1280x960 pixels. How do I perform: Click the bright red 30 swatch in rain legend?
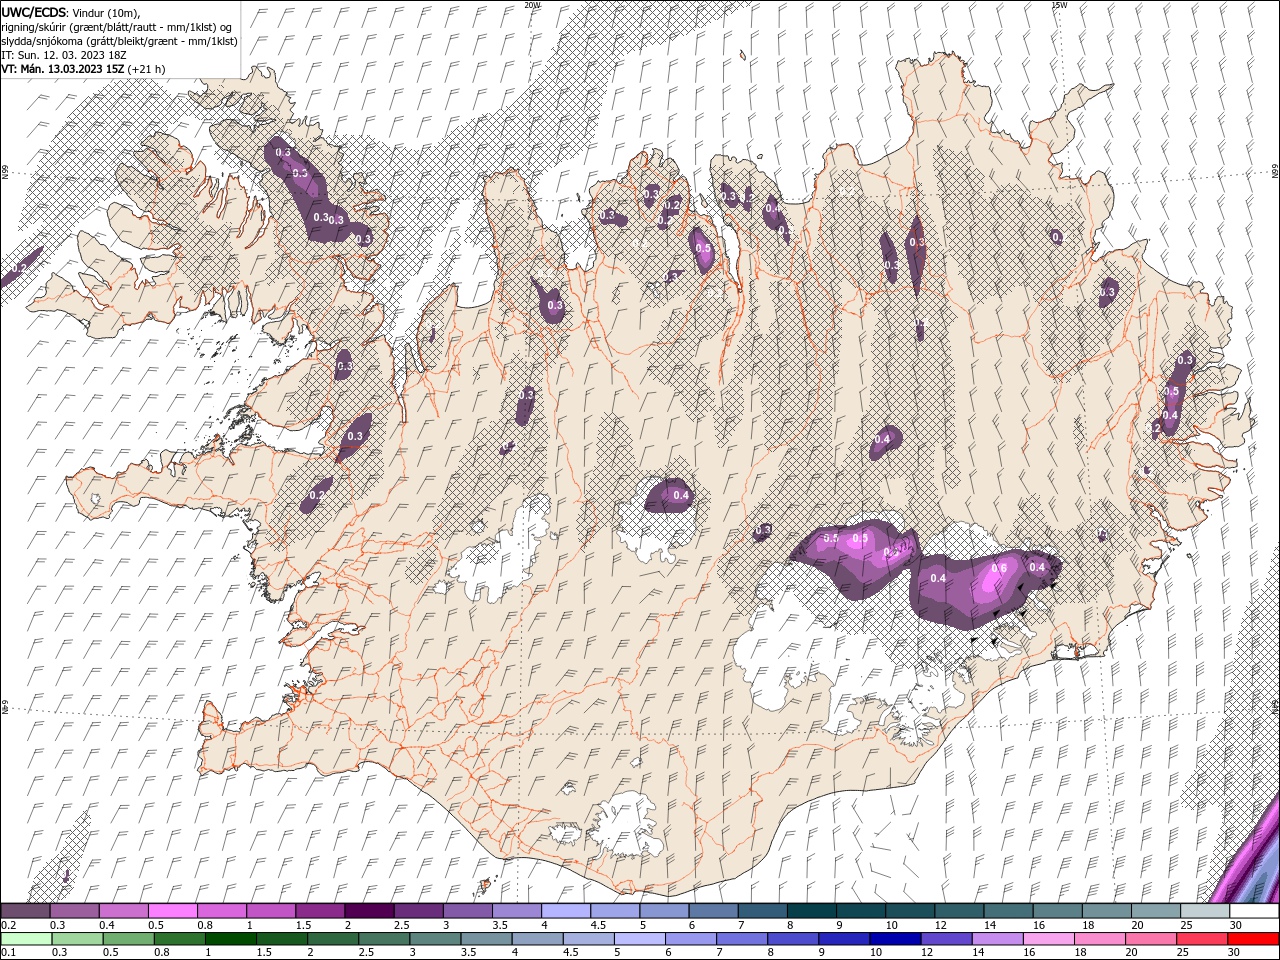coord(1252,939)
